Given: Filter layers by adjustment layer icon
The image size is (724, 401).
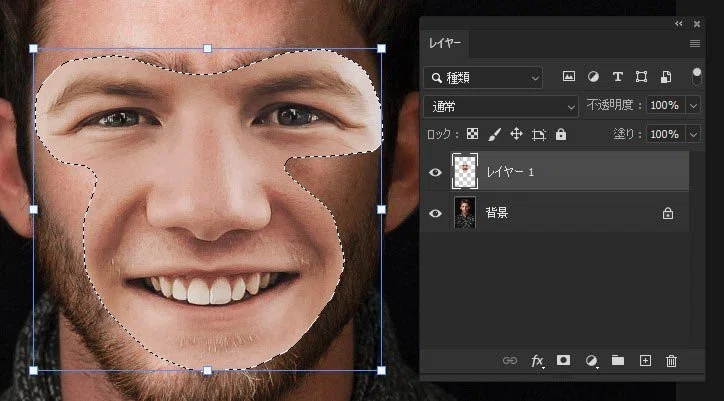Looking at the screenshot, I should click(x=593, y=77).
